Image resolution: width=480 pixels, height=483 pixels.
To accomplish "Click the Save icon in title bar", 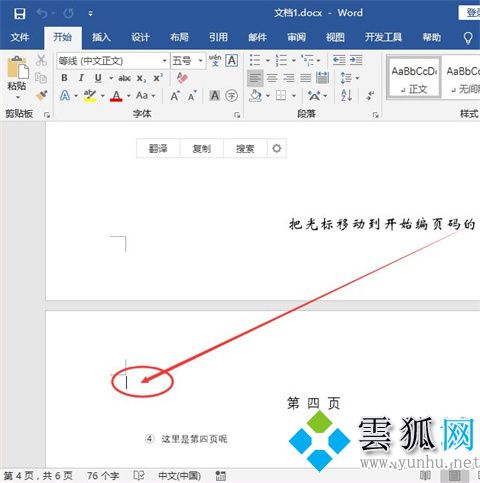I will [20, 14].
